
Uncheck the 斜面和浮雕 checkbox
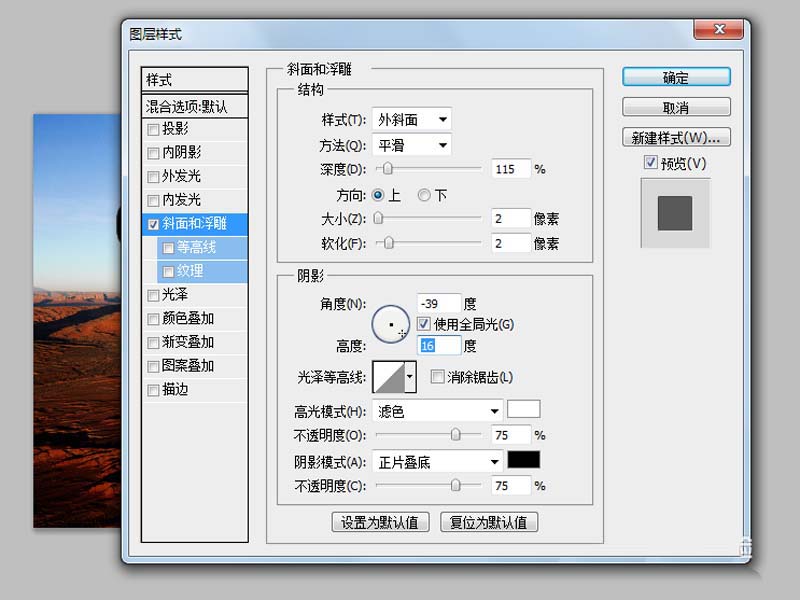point(153,224)
